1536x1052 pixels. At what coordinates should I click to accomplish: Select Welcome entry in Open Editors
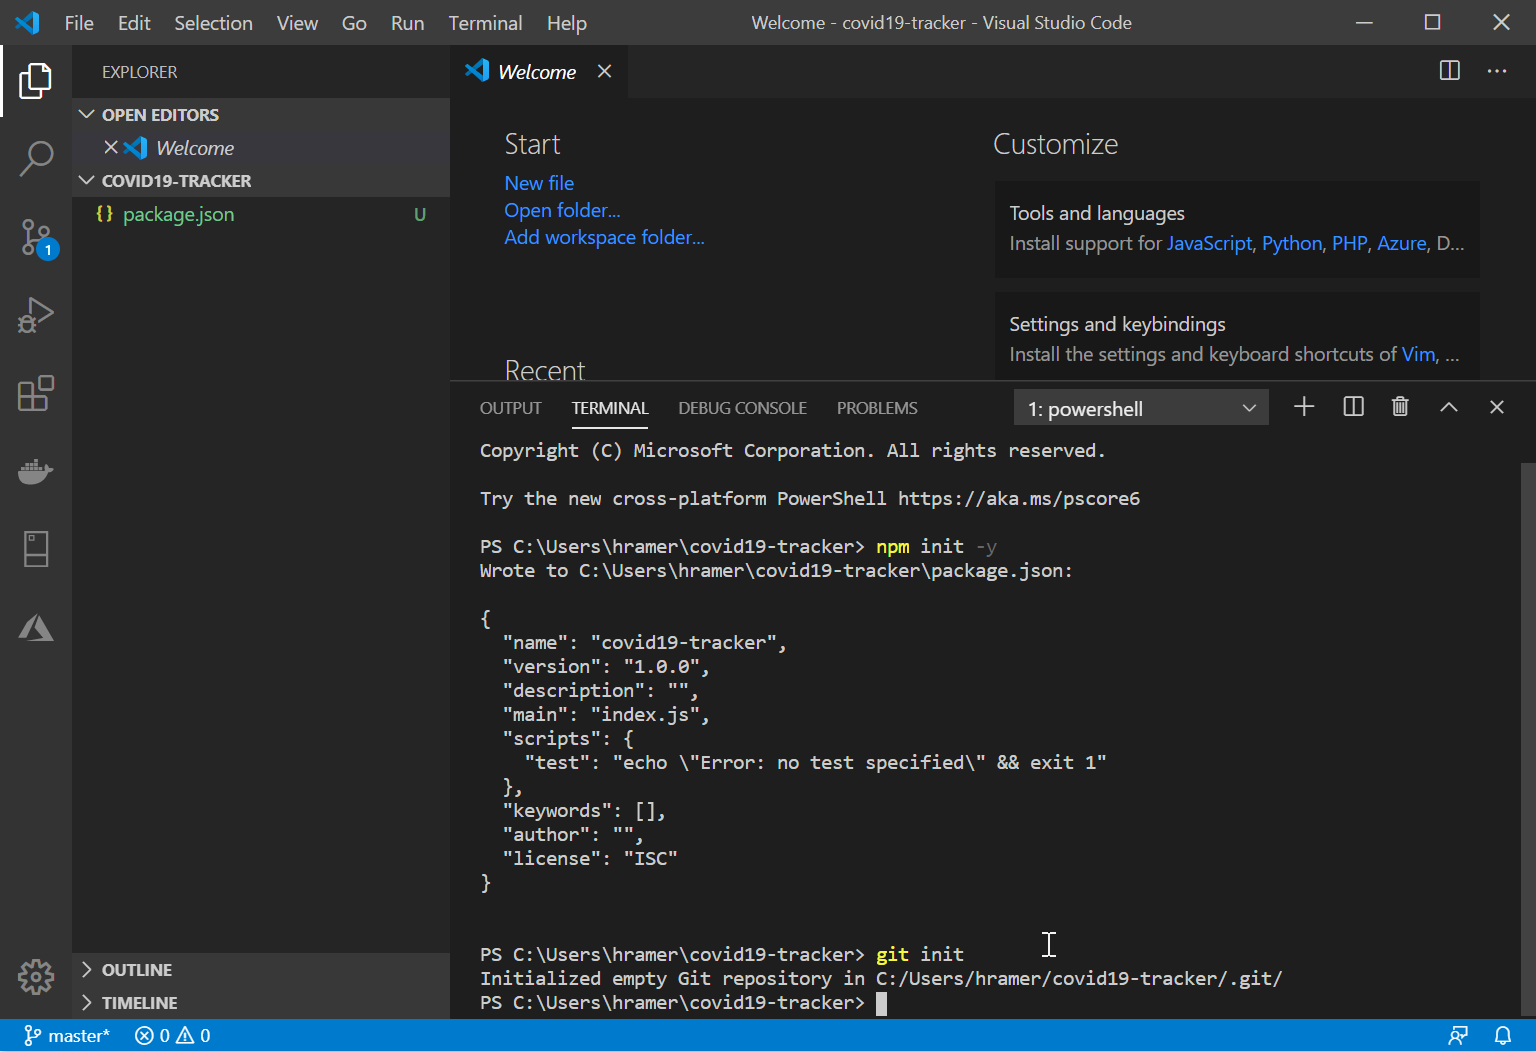[x=261, y=147]
